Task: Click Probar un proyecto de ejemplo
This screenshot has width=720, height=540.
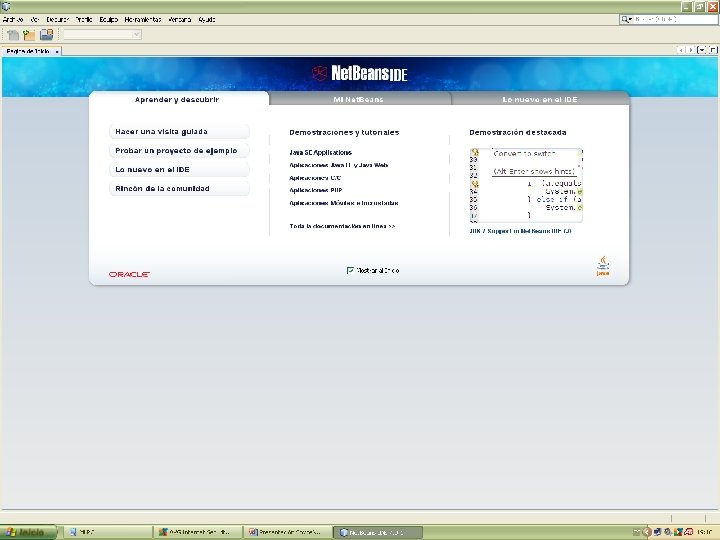Action: (179, 150)
